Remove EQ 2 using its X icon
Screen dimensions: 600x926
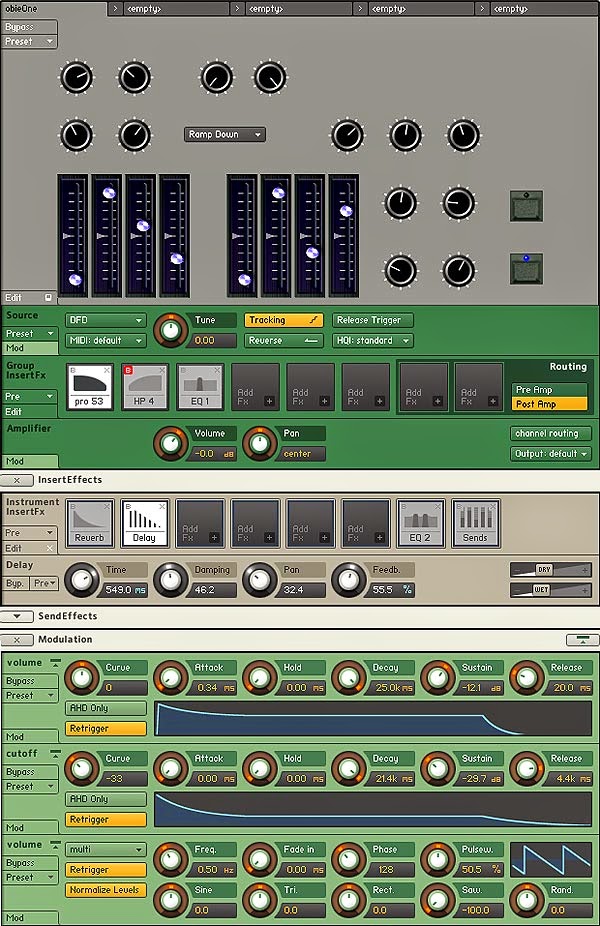(x=438, y=507)
